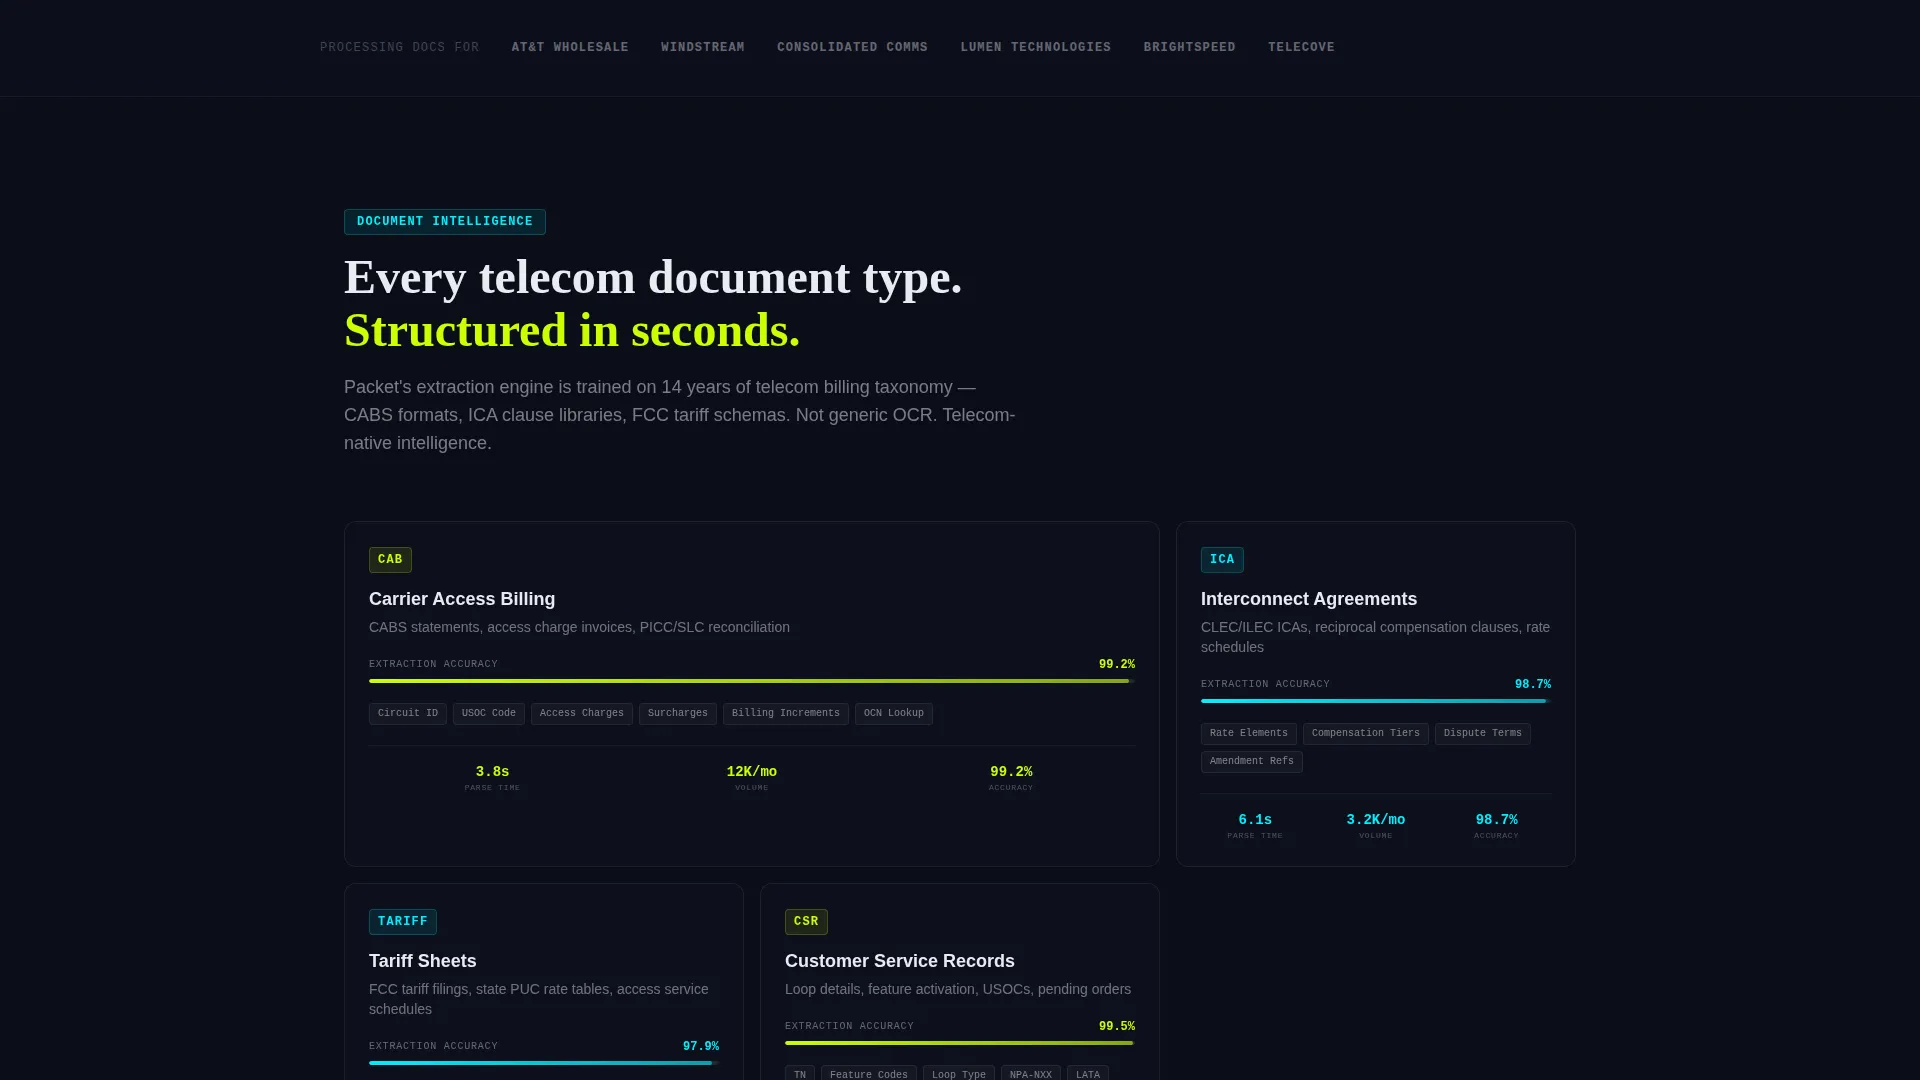
Task: Select the OCN Lookup field tag
Action: click(x=894, y=714)
